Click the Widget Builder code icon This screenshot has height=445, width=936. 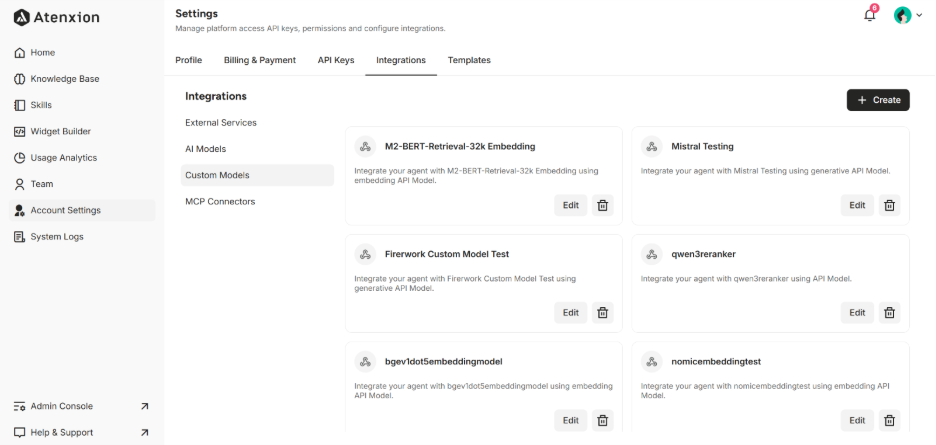[x=20, y=131]
